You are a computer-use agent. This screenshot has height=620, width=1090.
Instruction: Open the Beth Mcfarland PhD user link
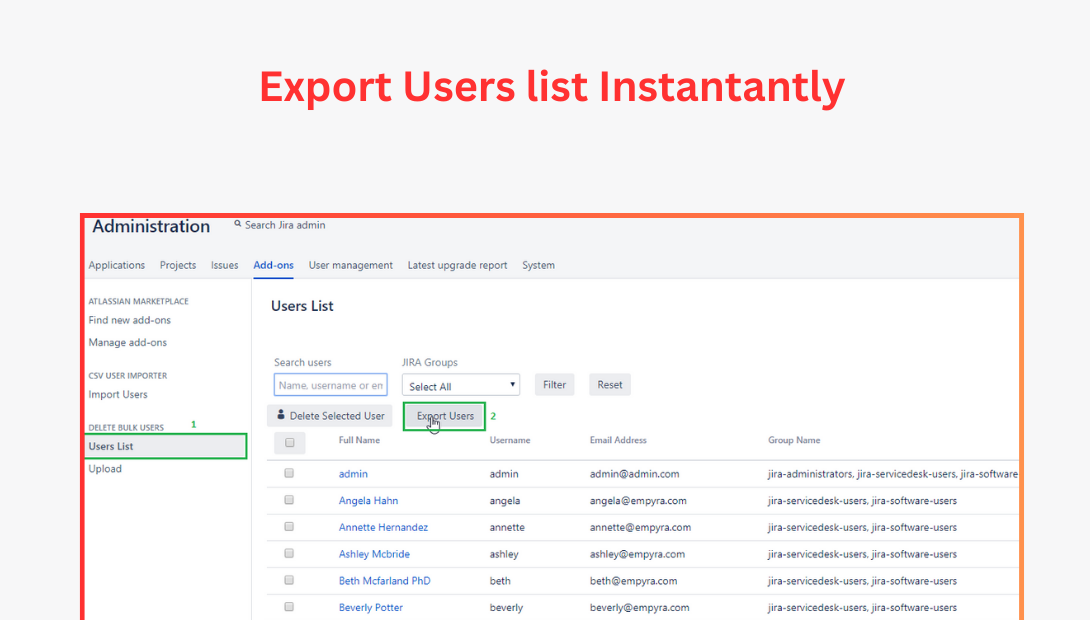click(x=384, y=580)
